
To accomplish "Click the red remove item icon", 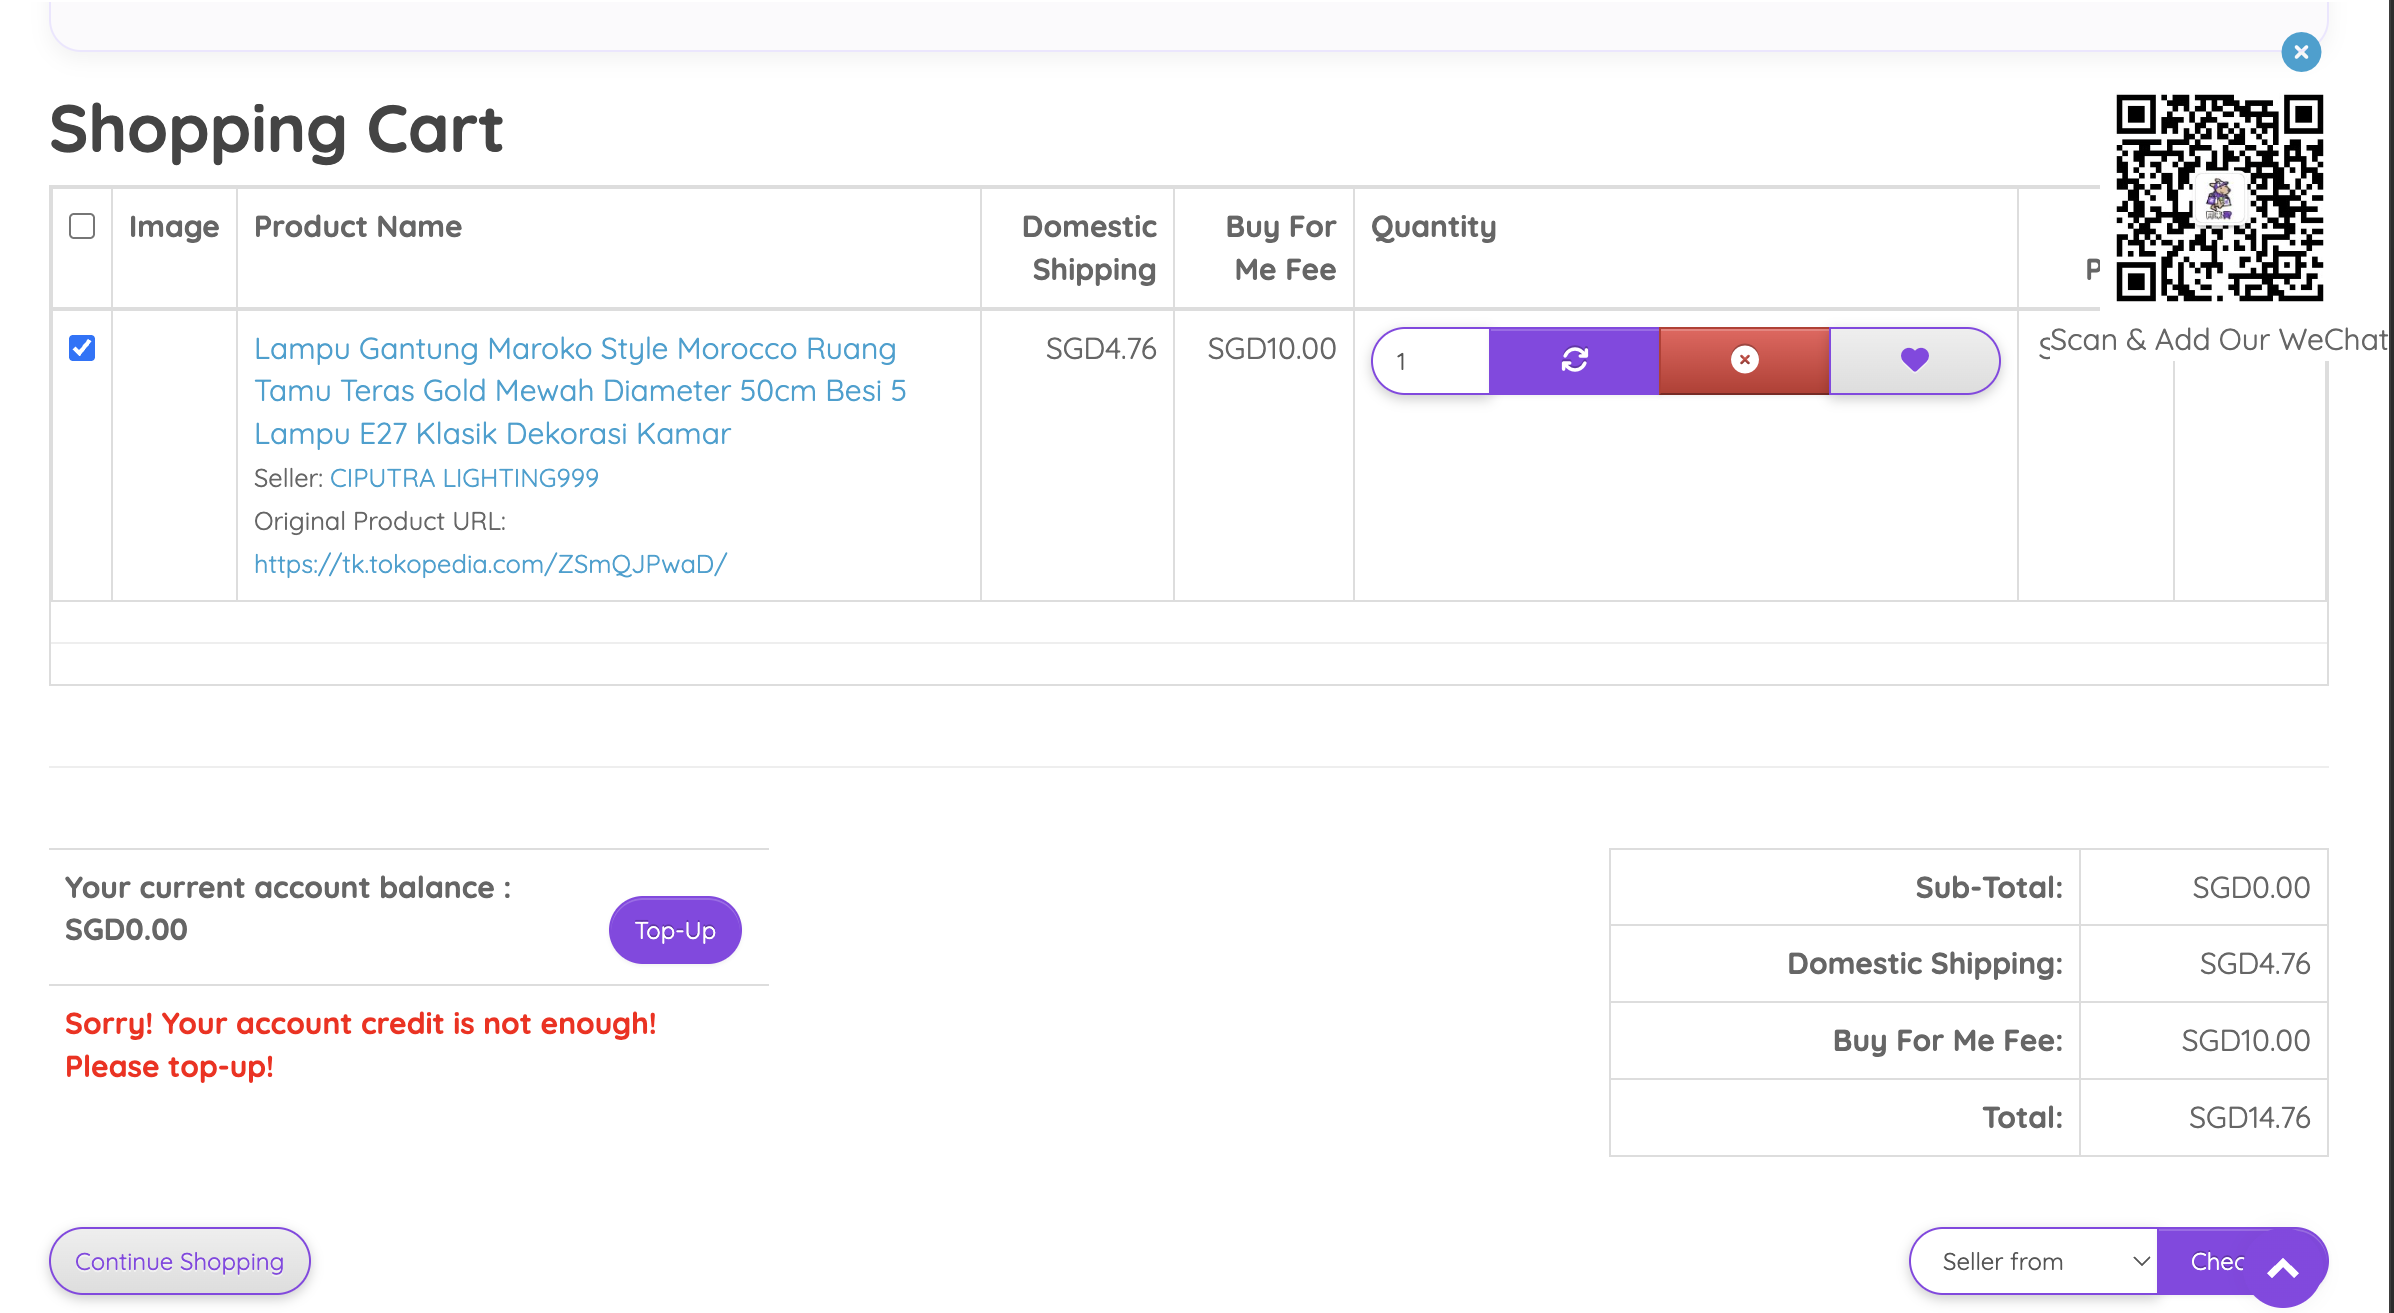I will click(1744, 360).
